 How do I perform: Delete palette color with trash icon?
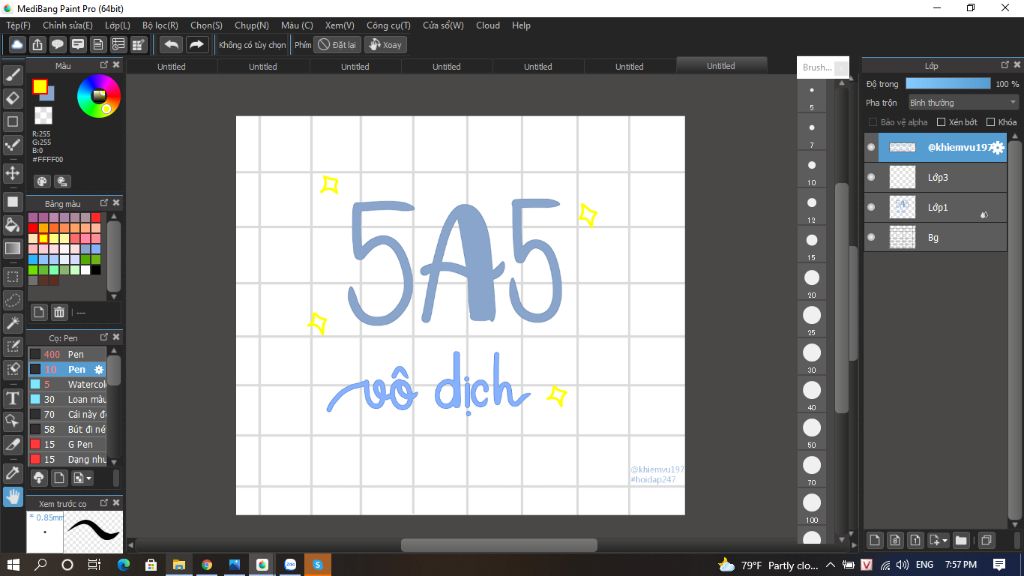(59, 312)
